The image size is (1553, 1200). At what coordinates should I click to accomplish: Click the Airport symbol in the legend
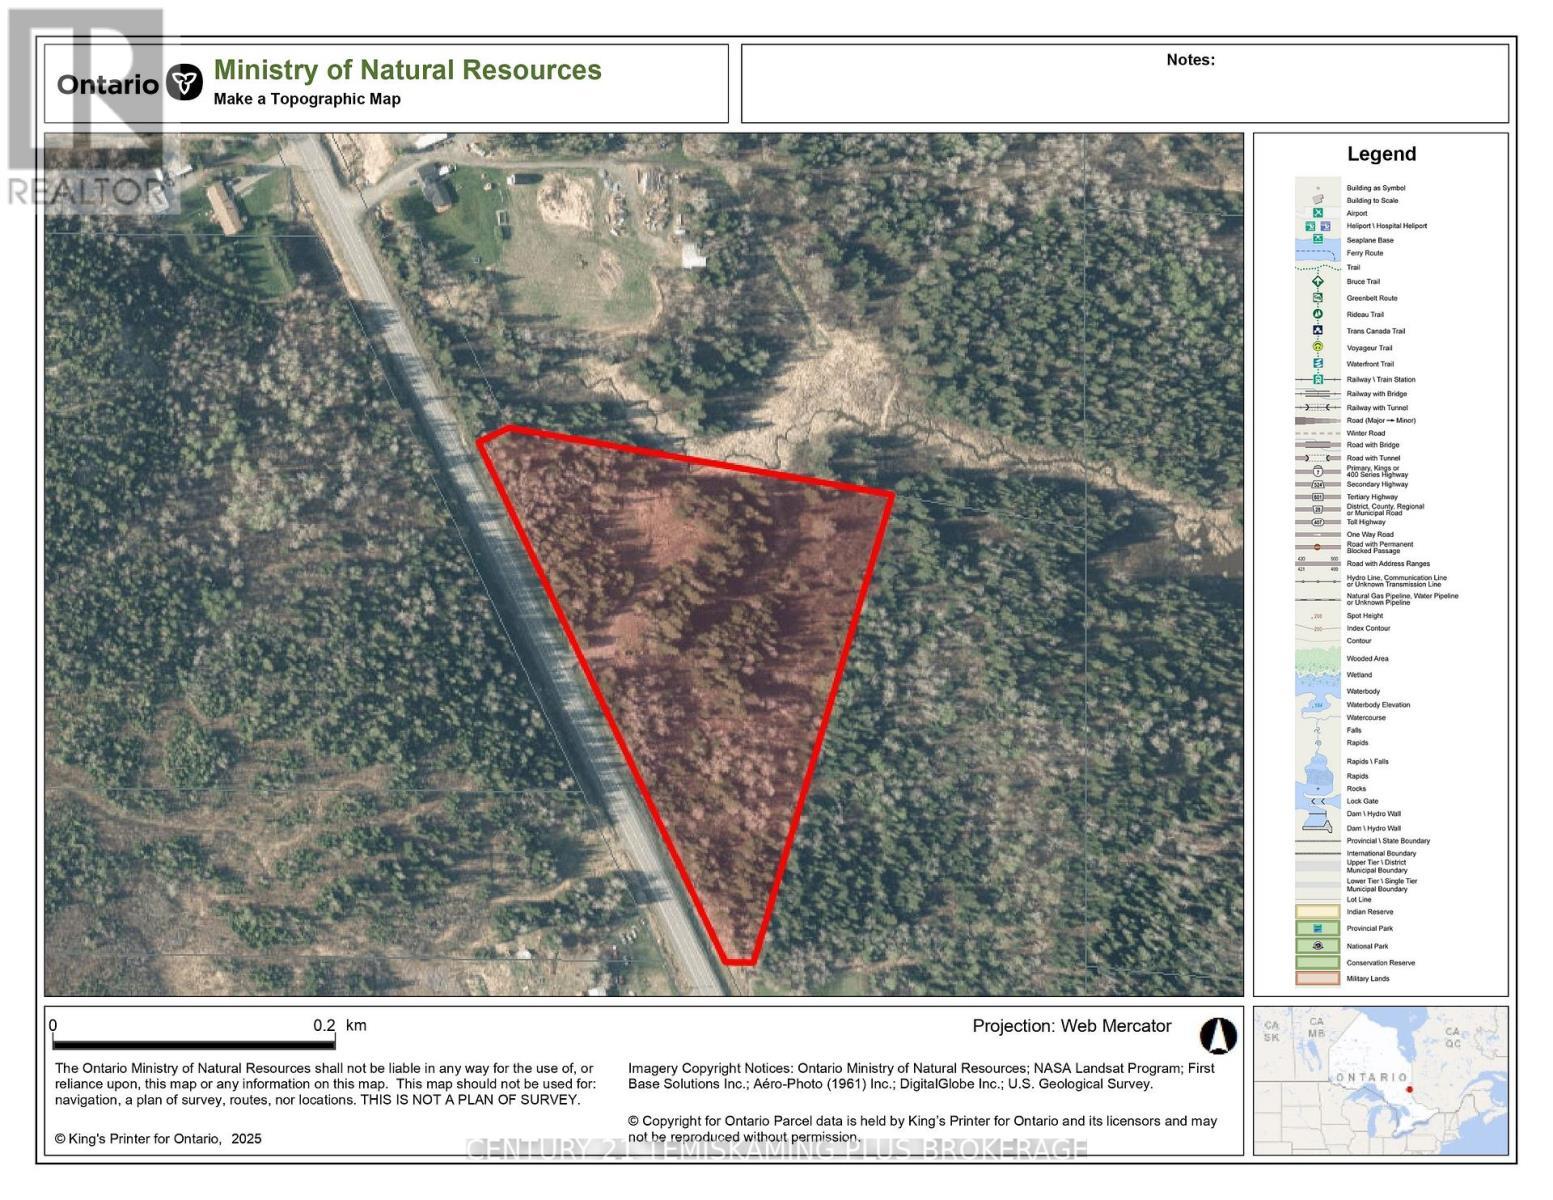tap(1318, 213)
